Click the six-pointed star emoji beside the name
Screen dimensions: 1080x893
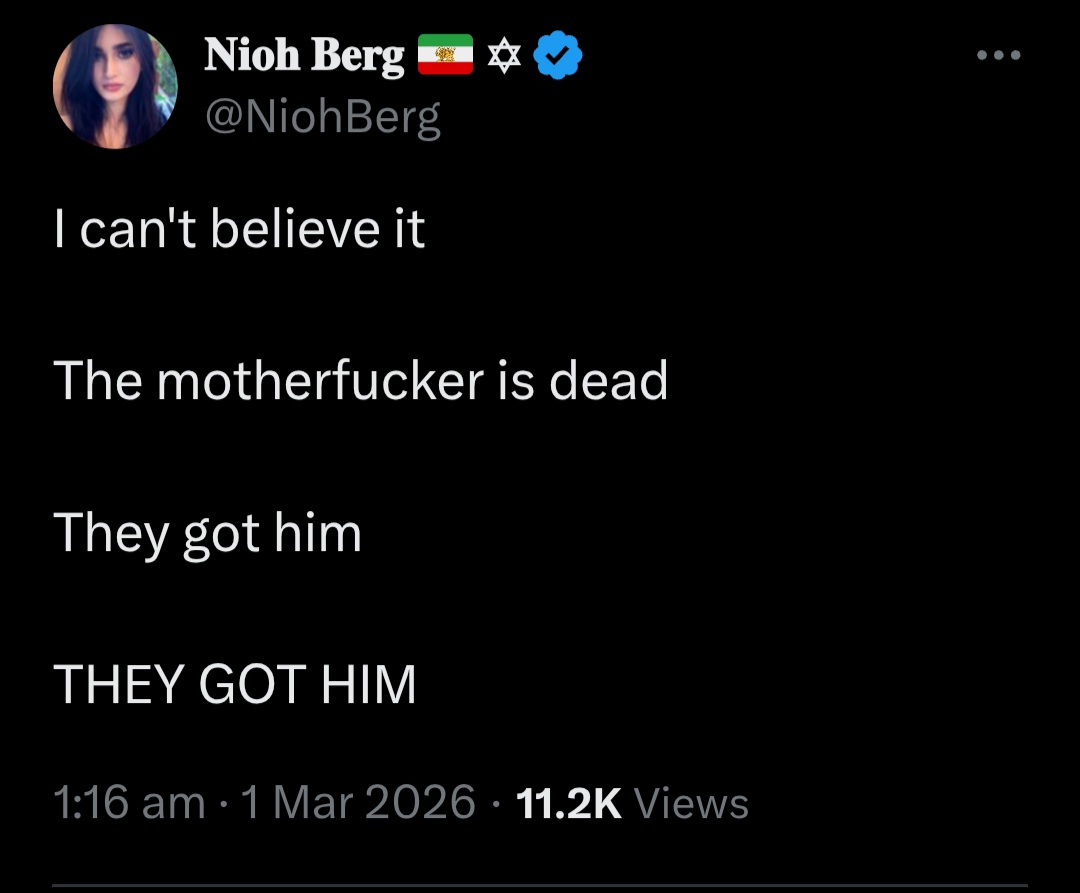point(504,57)
